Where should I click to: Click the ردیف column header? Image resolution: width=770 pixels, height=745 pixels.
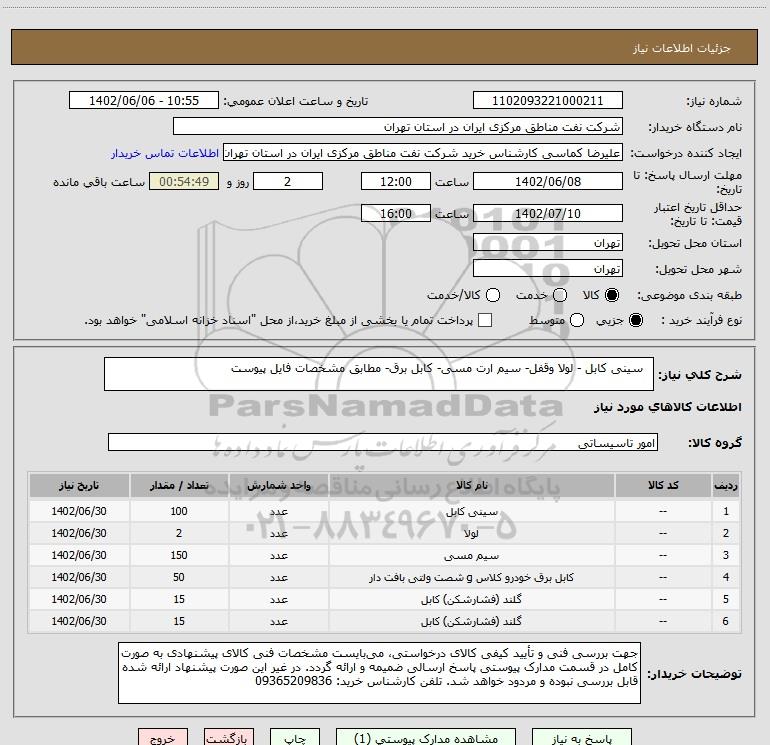726,485
